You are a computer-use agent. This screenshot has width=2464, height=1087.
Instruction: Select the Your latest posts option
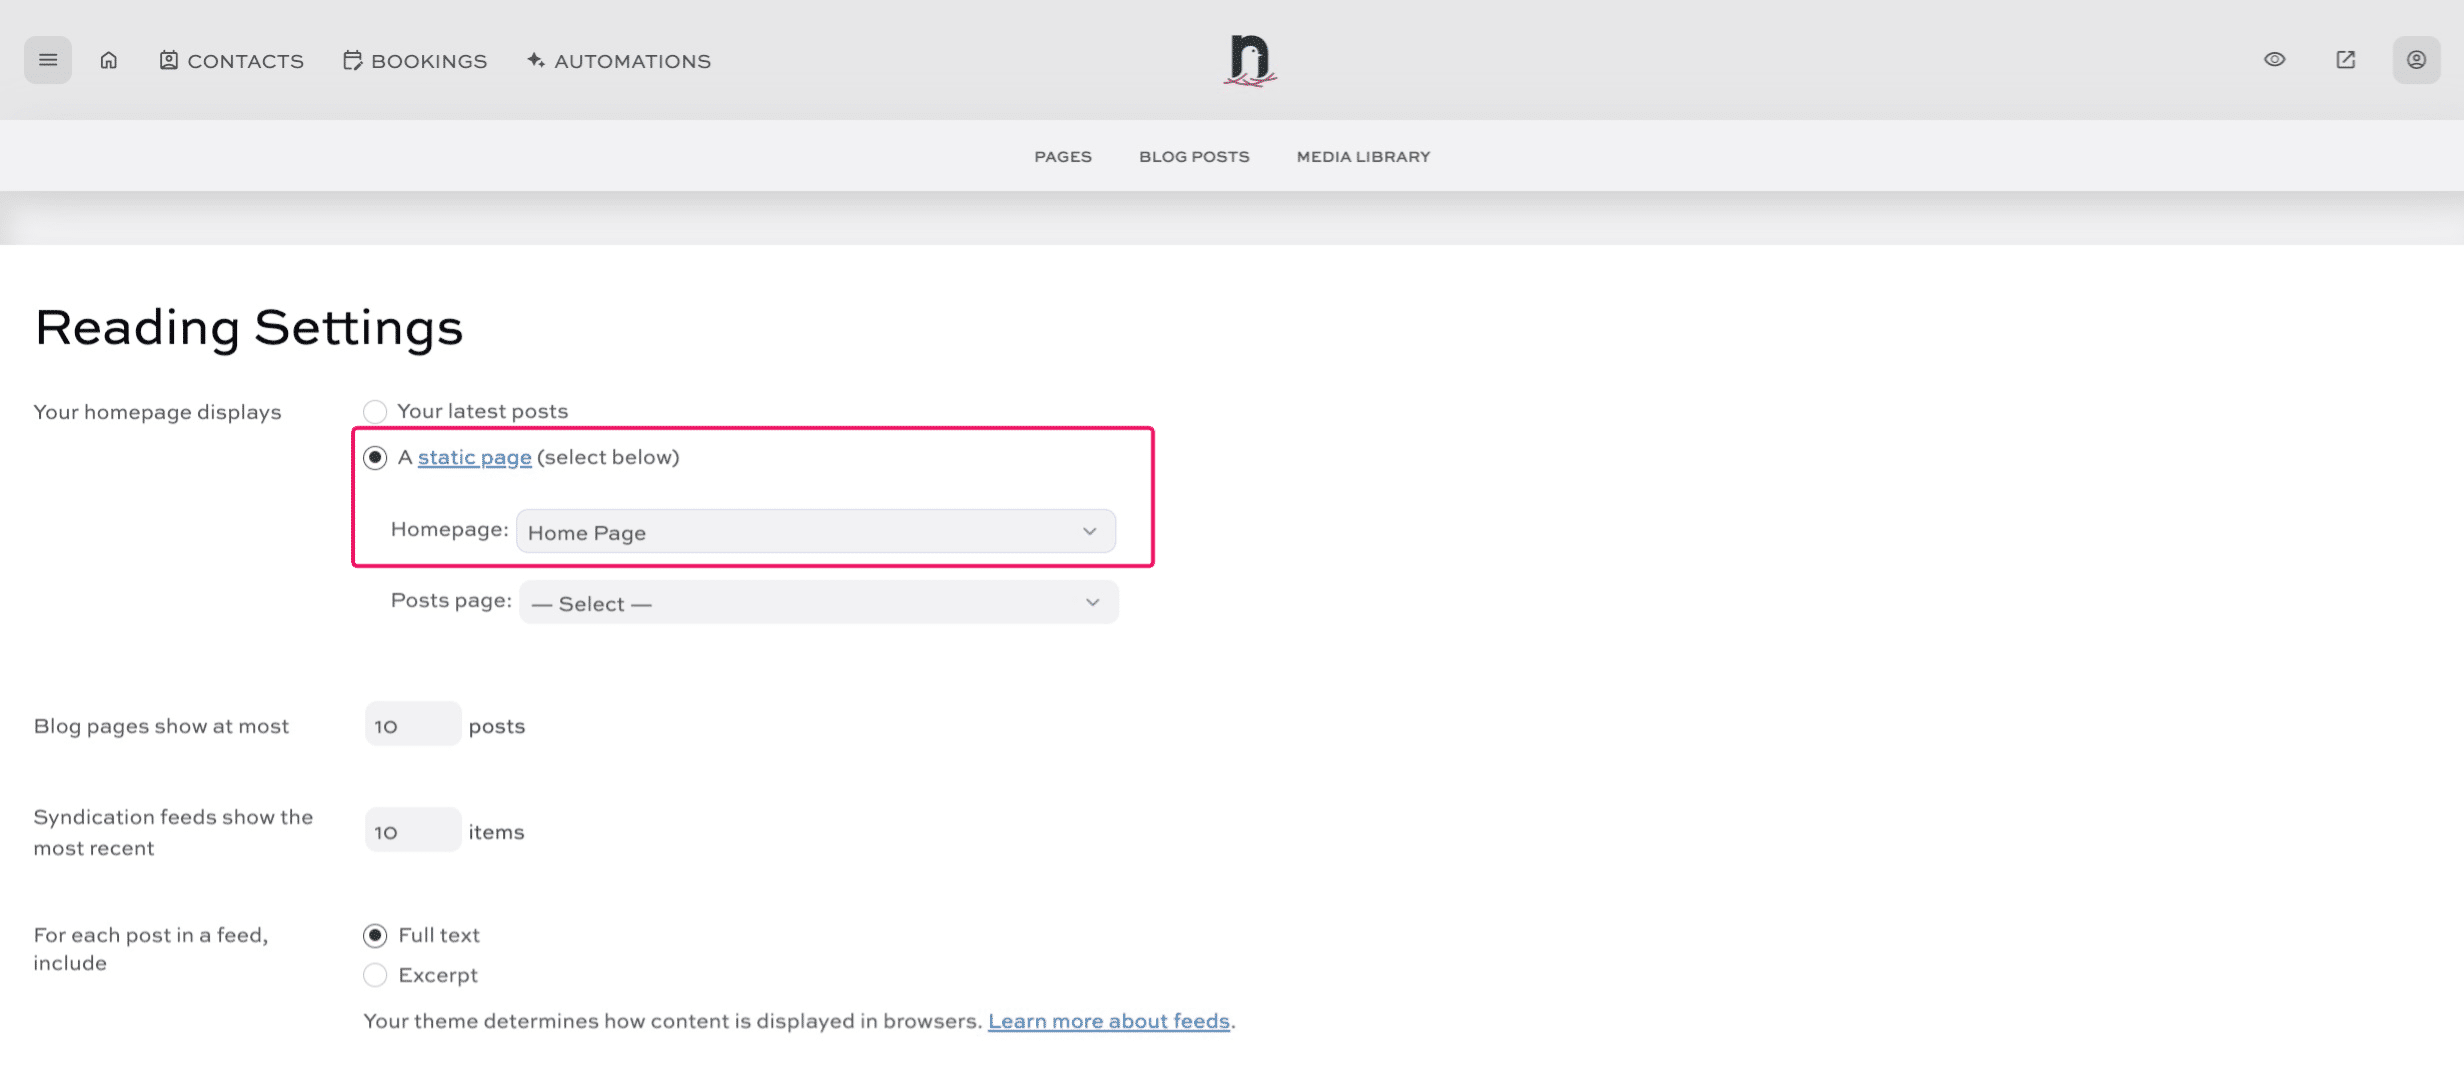(375, 411)
